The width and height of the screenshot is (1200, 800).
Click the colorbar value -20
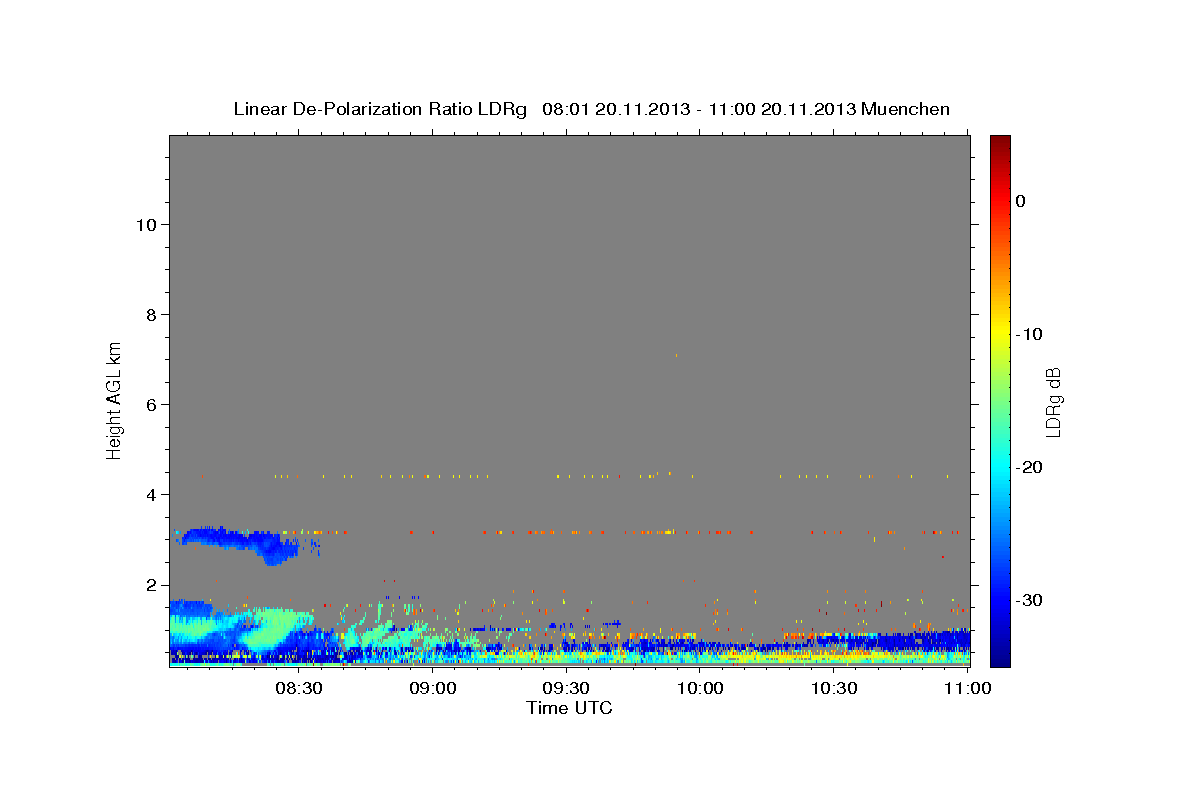click(x=1028, y=467)
